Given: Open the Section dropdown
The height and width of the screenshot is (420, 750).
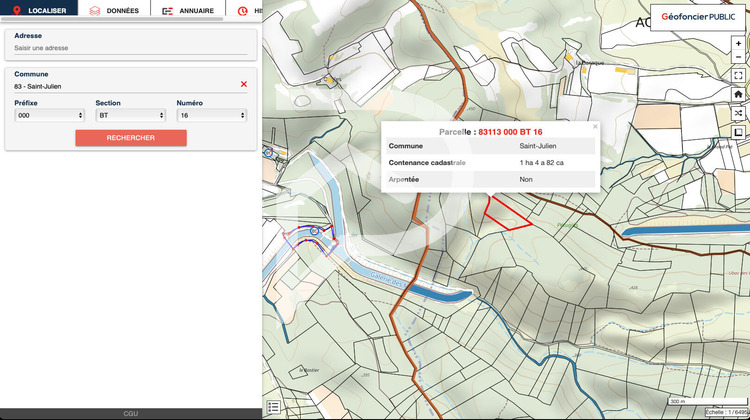Looking at the screenshot, I should click(x=130, y=115).
